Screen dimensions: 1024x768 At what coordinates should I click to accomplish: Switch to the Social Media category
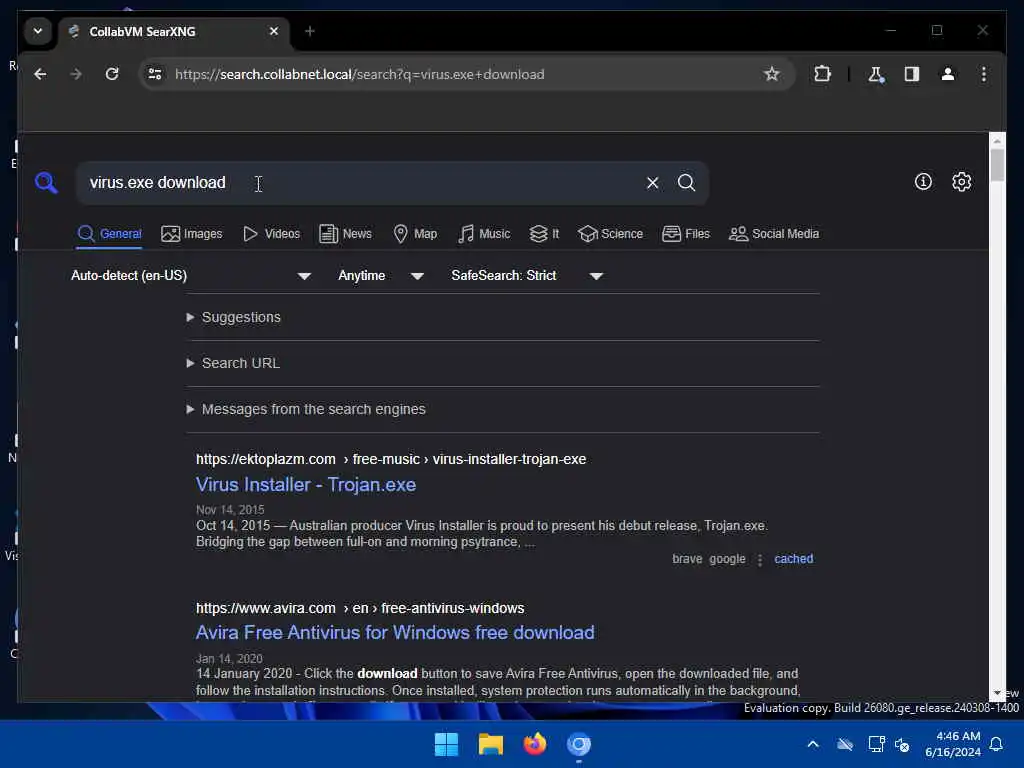click(x=774, y=234)
